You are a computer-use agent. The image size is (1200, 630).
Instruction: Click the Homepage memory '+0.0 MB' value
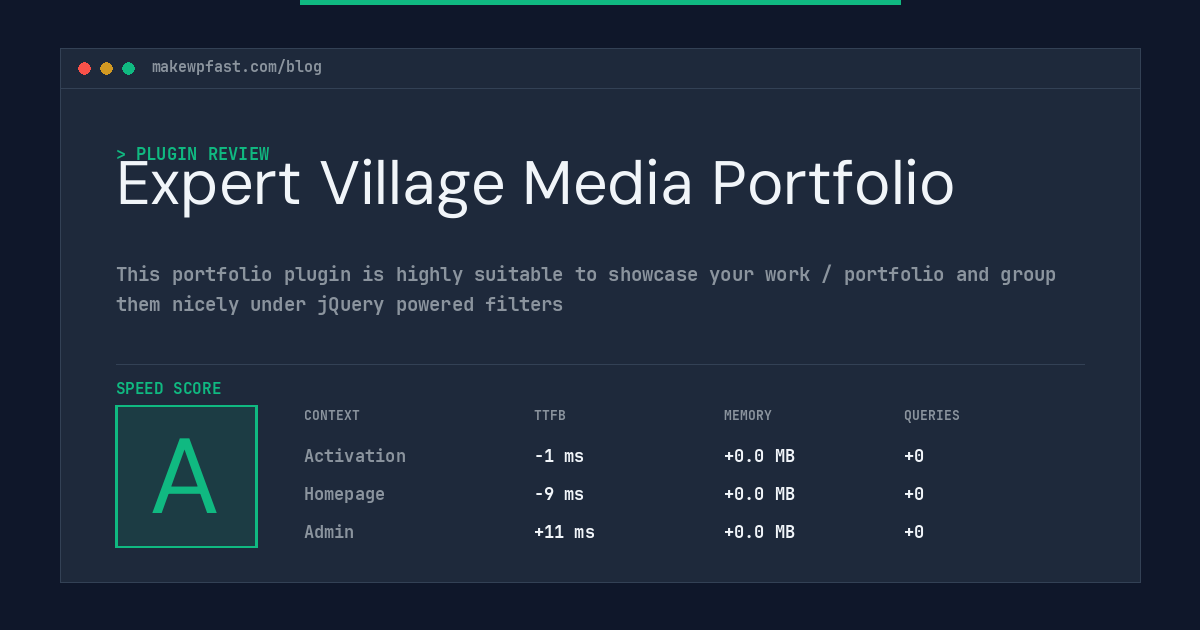tap(759, 494)
